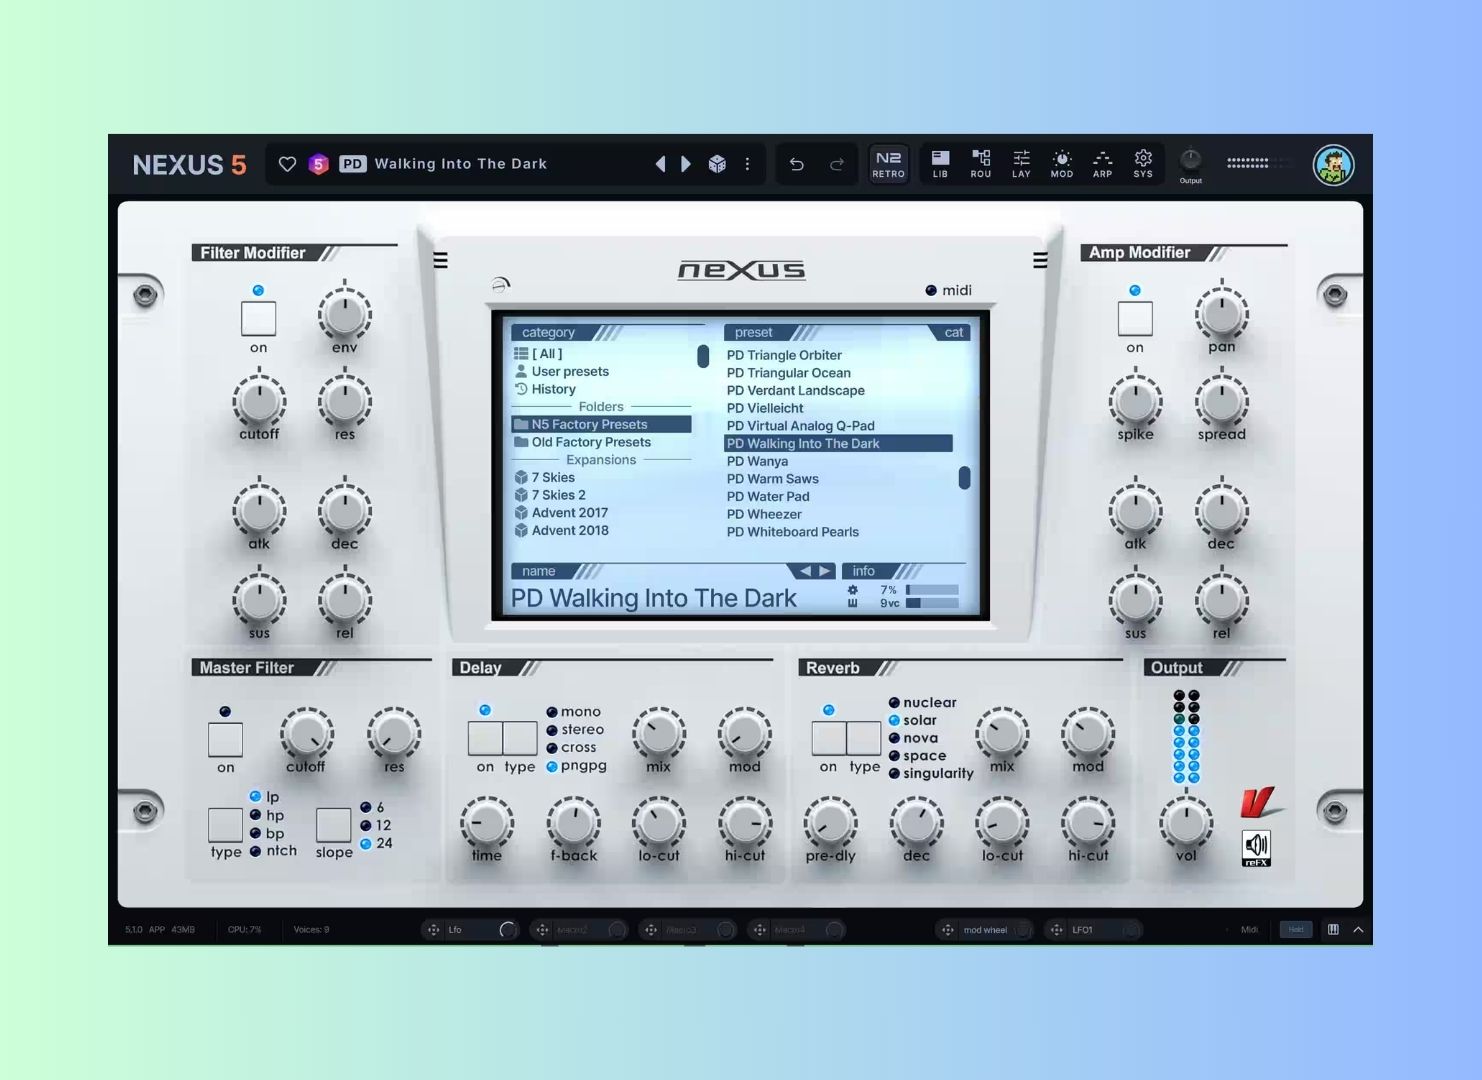Click the Lfo macro move handle

point(433,930)
